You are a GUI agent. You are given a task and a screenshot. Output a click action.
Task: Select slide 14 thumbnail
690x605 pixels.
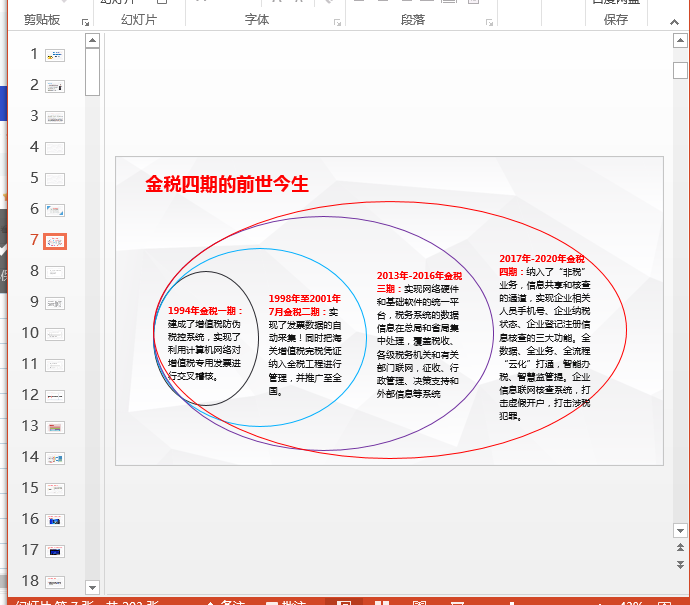point(55,458)
